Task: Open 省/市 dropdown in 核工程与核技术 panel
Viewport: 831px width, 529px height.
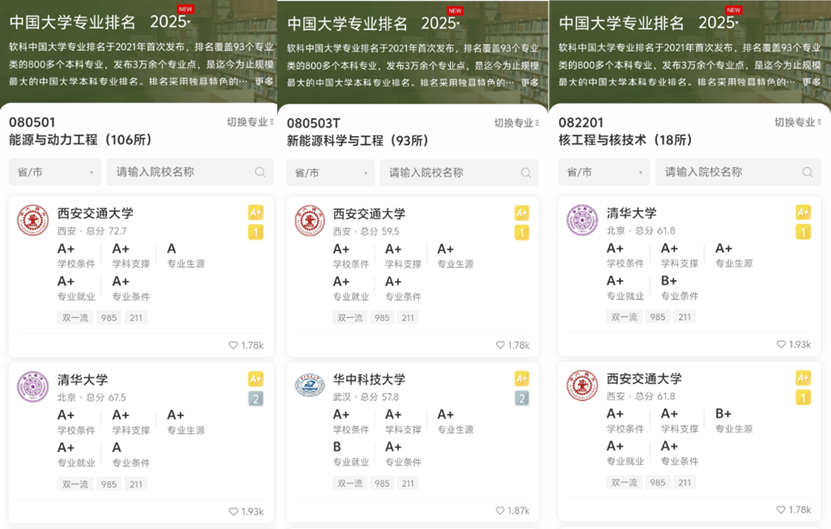Action: point(603,172)
